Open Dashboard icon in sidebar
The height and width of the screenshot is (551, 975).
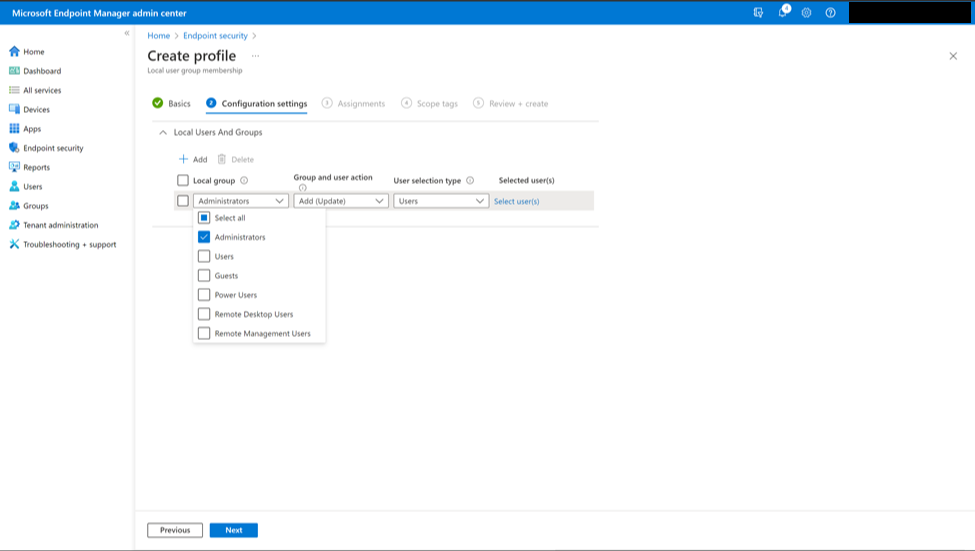tap(14, 70)
